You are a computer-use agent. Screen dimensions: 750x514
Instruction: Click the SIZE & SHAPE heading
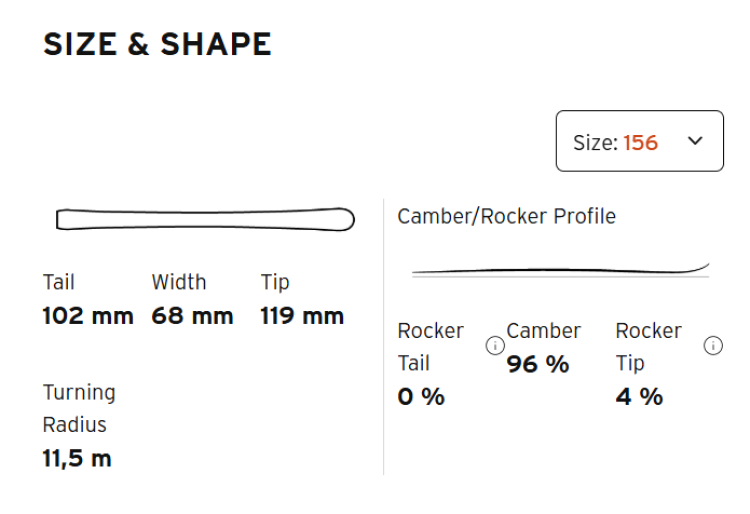coord(157,44)
